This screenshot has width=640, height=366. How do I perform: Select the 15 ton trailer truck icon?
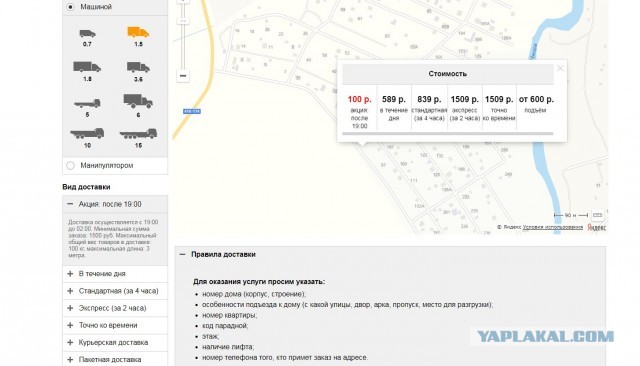tap(138, 133)
